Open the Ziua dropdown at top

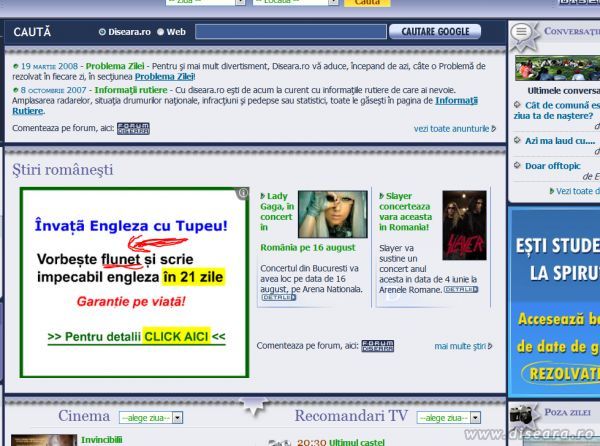[x=205, y=2]
